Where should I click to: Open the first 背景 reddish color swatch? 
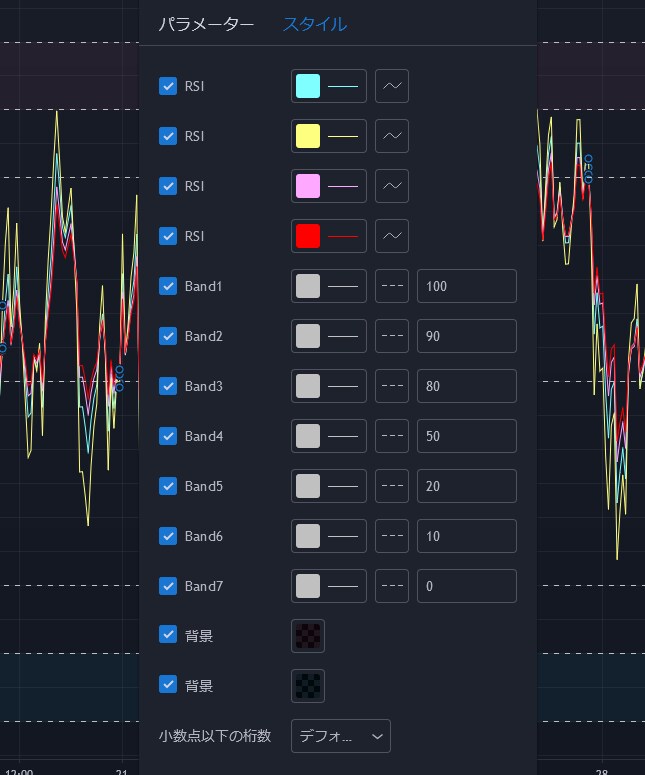coord(308,636)
